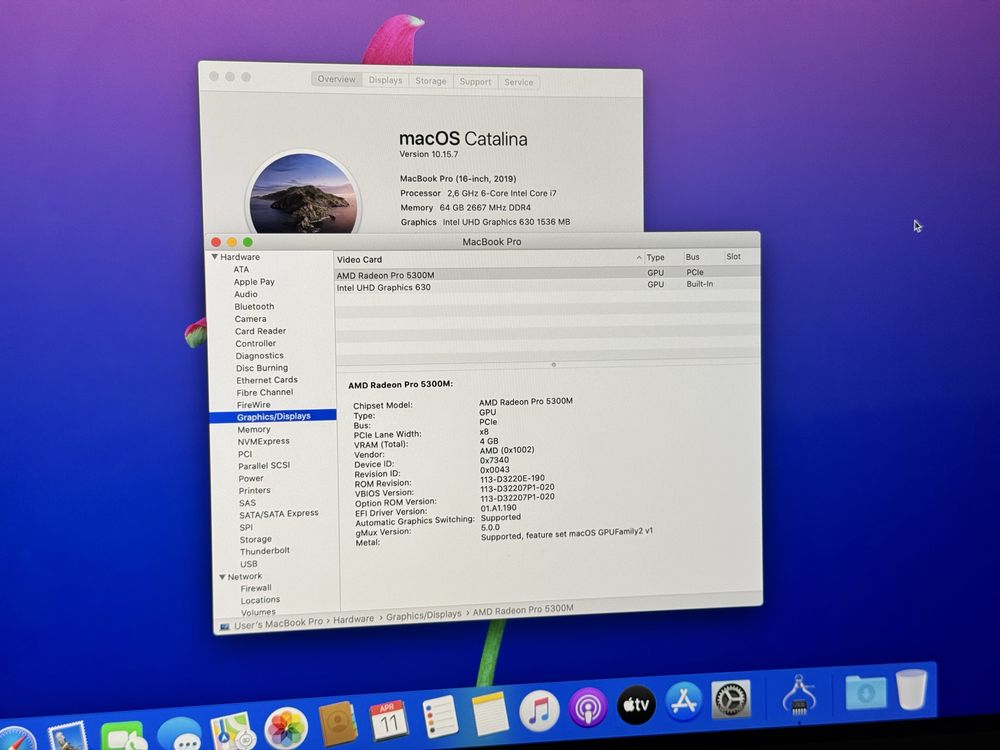The width and height of the screenshot is (1000, 750).
Task: Select USB in the sidebar
Action: 249,564
